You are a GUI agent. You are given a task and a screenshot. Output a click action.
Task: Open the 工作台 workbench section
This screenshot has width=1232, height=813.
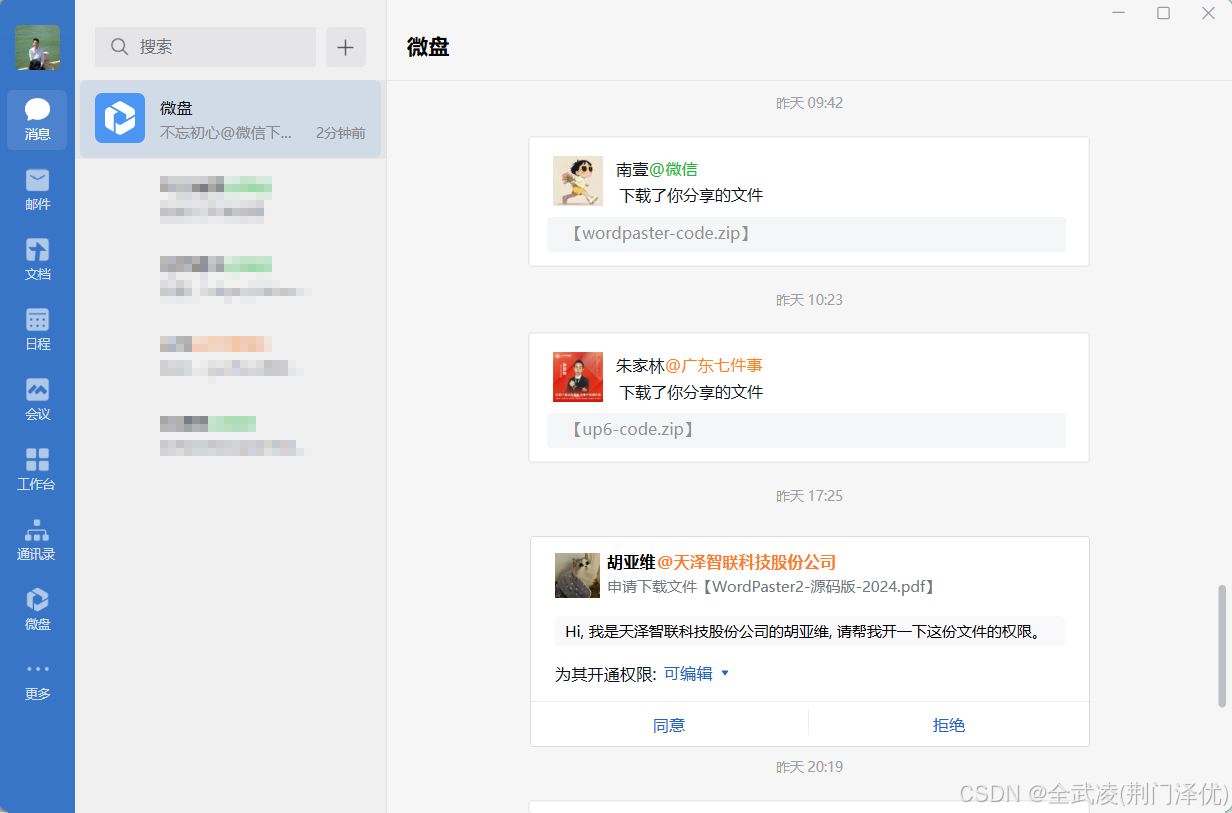click(37, 470)
